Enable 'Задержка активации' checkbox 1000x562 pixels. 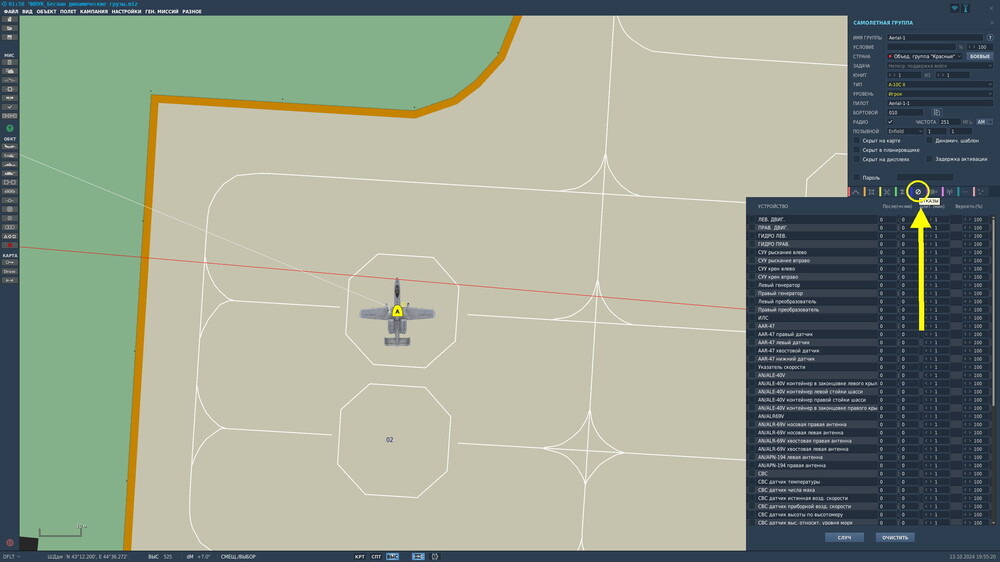tap(929, 159)
